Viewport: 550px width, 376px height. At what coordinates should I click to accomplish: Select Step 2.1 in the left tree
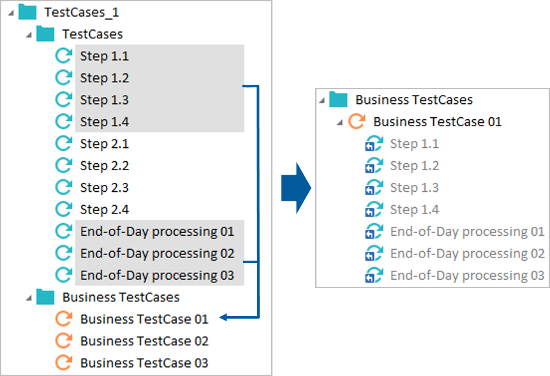tap(104, 144)
